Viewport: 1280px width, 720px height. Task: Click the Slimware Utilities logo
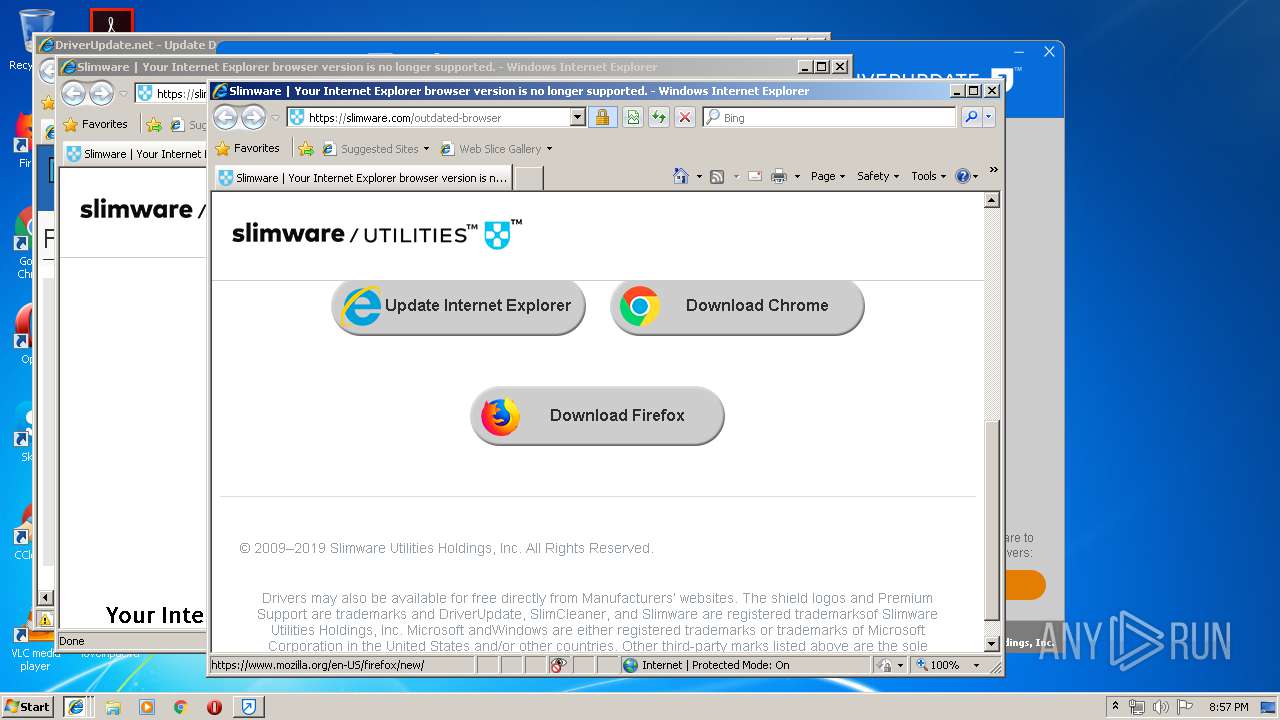point(377,234)
